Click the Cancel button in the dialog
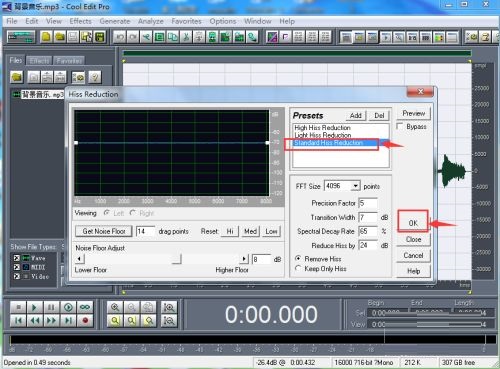This screenshot has height=369, width=500. (x=413, y=255)
